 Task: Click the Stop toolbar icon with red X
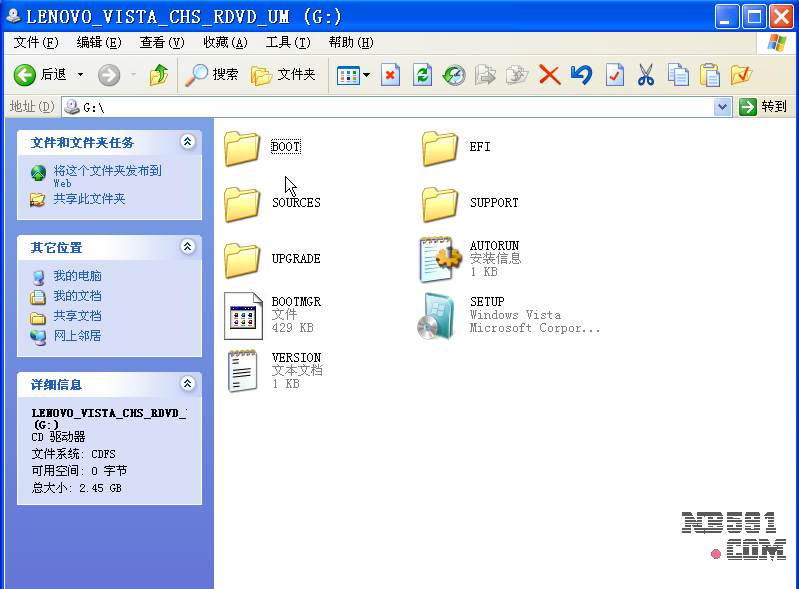[390, 75]
